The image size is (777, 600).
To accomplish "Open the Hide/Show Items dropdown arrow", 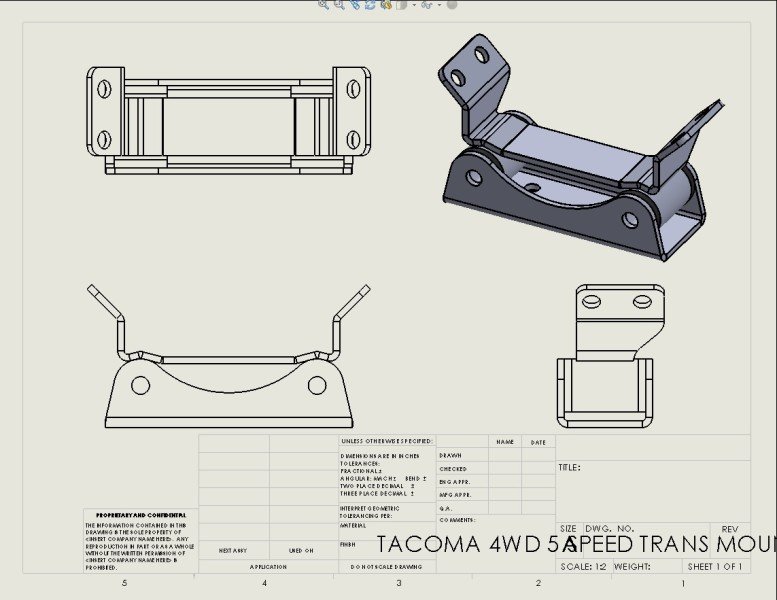I will click(x=440, y=5).
